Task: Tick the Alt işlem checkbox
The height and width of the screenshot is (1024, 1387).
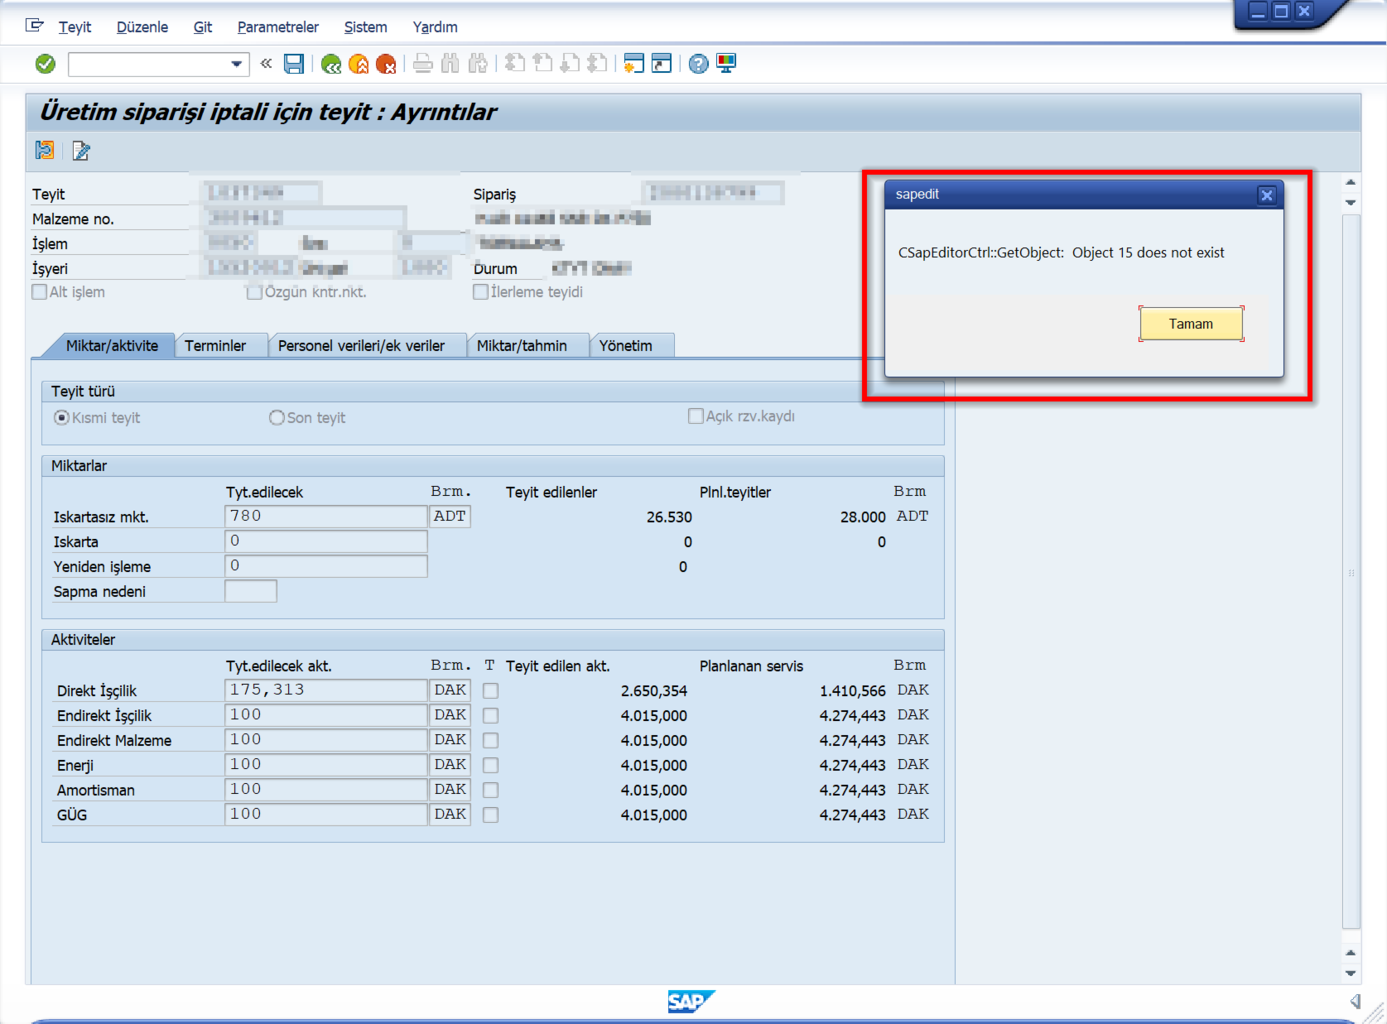Action: (x=39, y=292)
